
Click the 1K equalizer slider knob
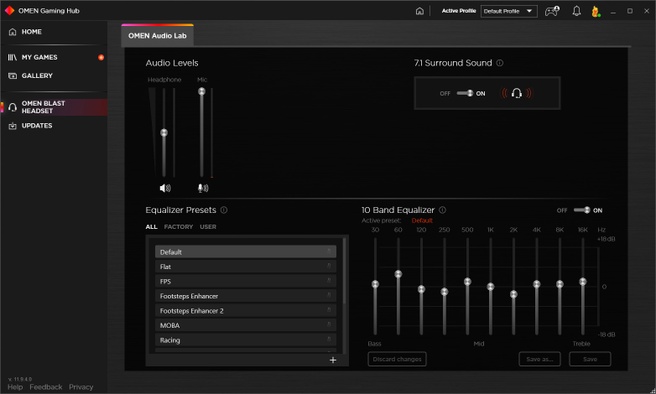(490, 287)
